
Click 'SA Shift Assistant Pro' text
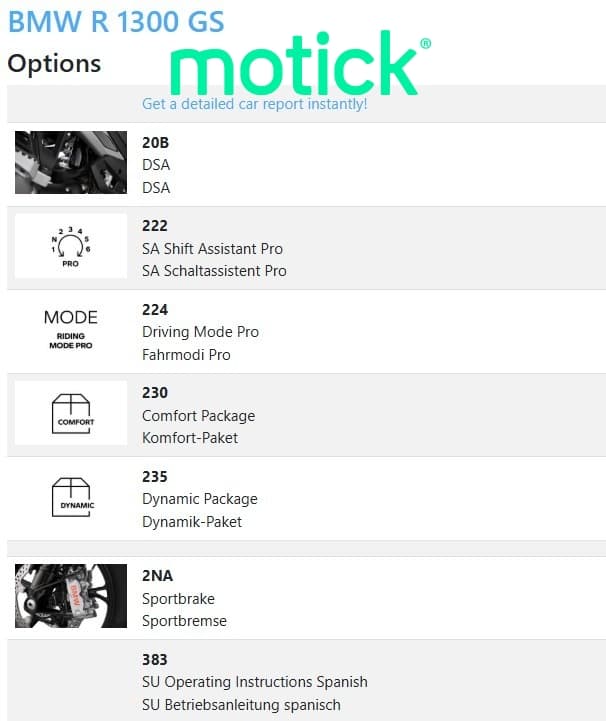pyautogui.click(x=212, y=249)
